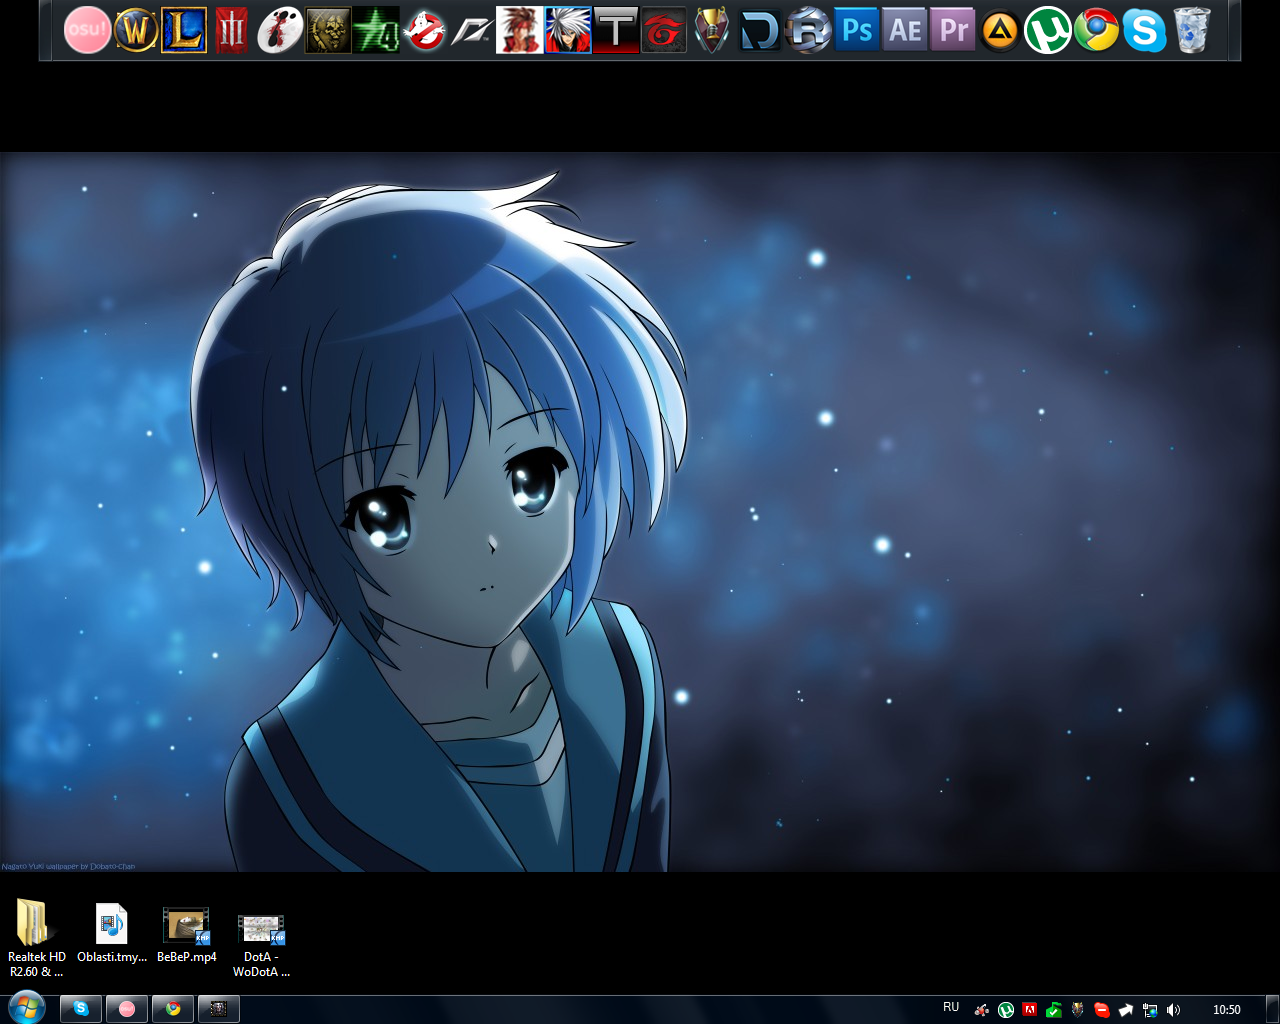The width and height of the screenshot is (1280, 1024).
Task: Expand the hidden system tray icons
Action: (1126, 1008)
